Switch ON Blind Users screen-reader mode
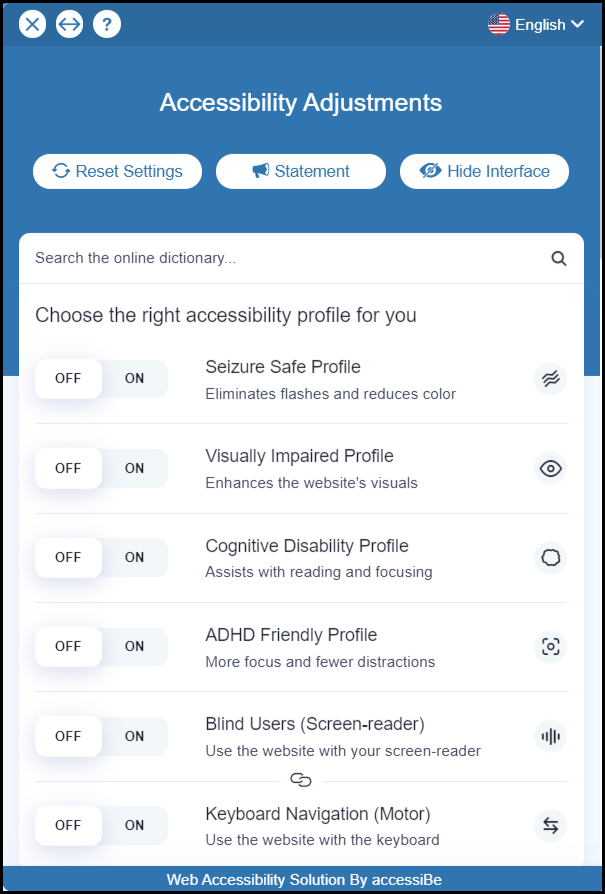 tap(135, 737)
